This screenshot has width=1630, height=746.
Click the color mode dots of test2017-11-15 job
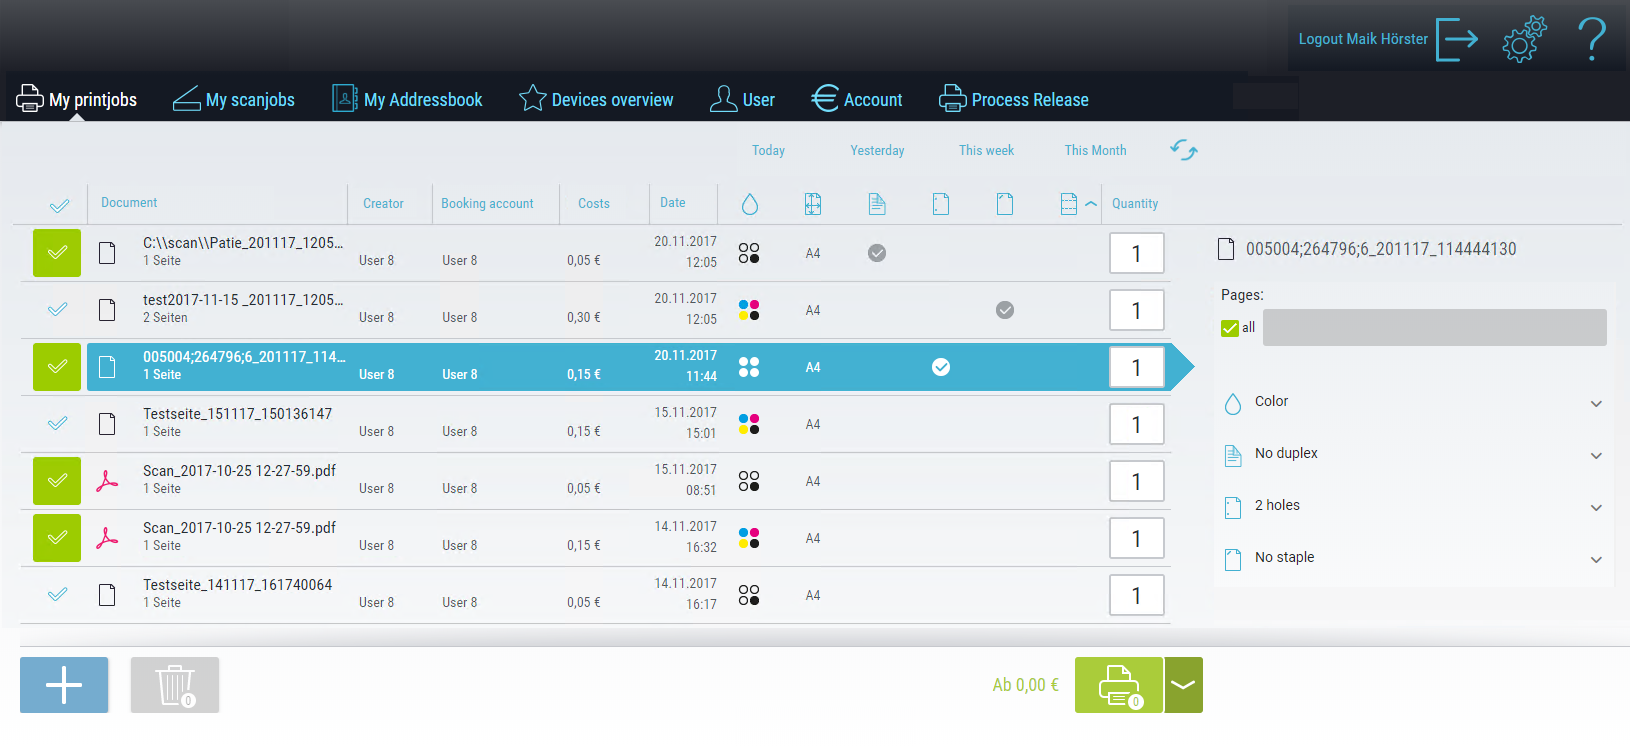749,310
